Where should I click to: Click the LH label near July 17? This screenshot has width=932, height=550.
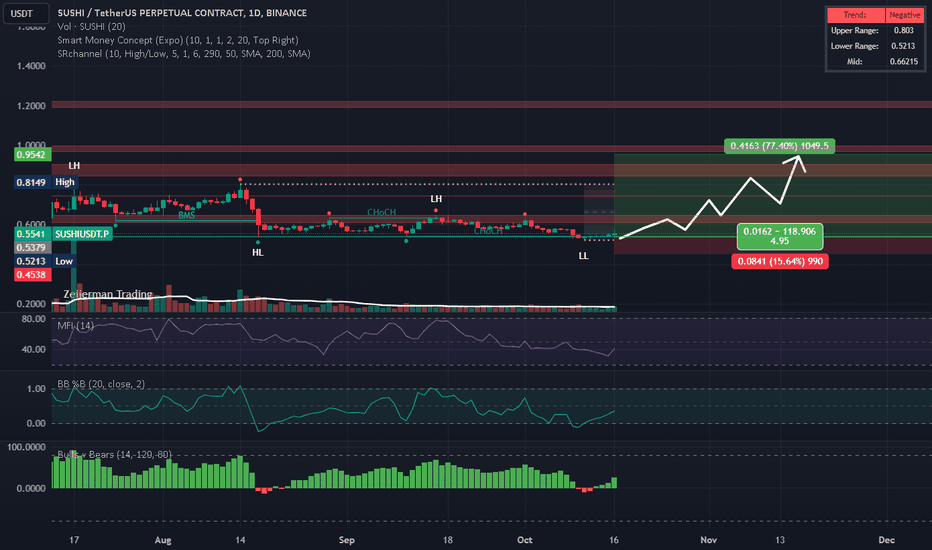pyautogui.click(x=74, y=165)
